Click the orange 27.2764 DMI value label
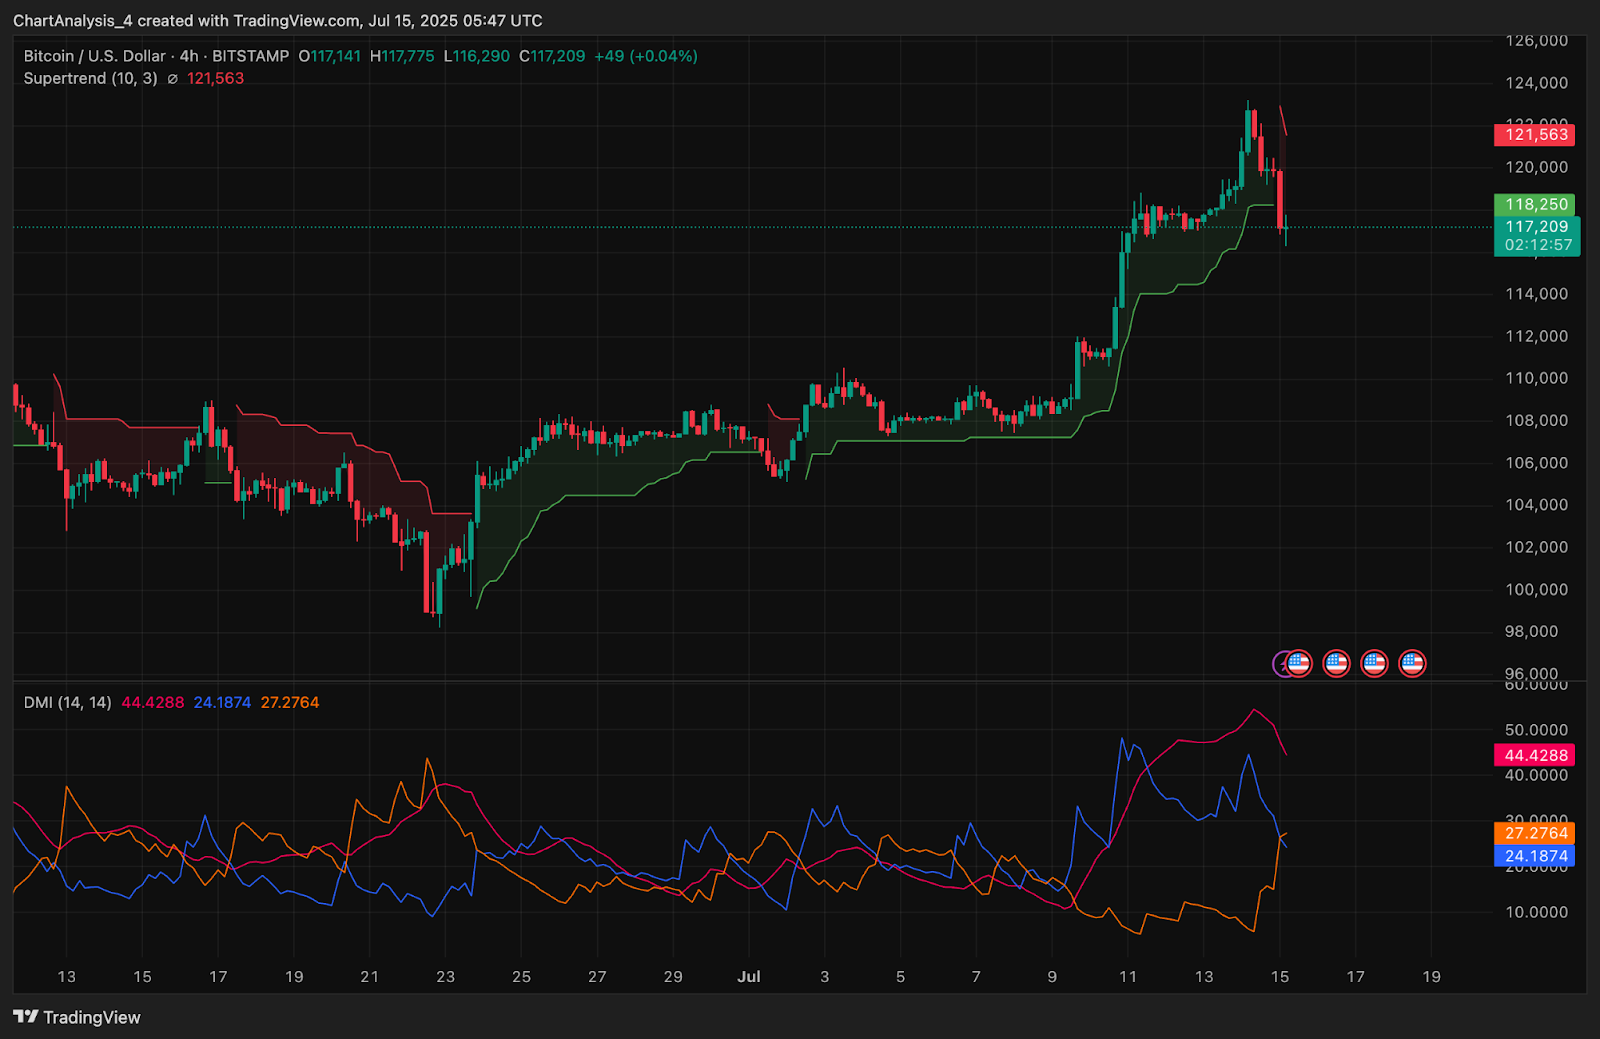The width and height of the screenshot is (1600, 1039). pos(1535,833)
